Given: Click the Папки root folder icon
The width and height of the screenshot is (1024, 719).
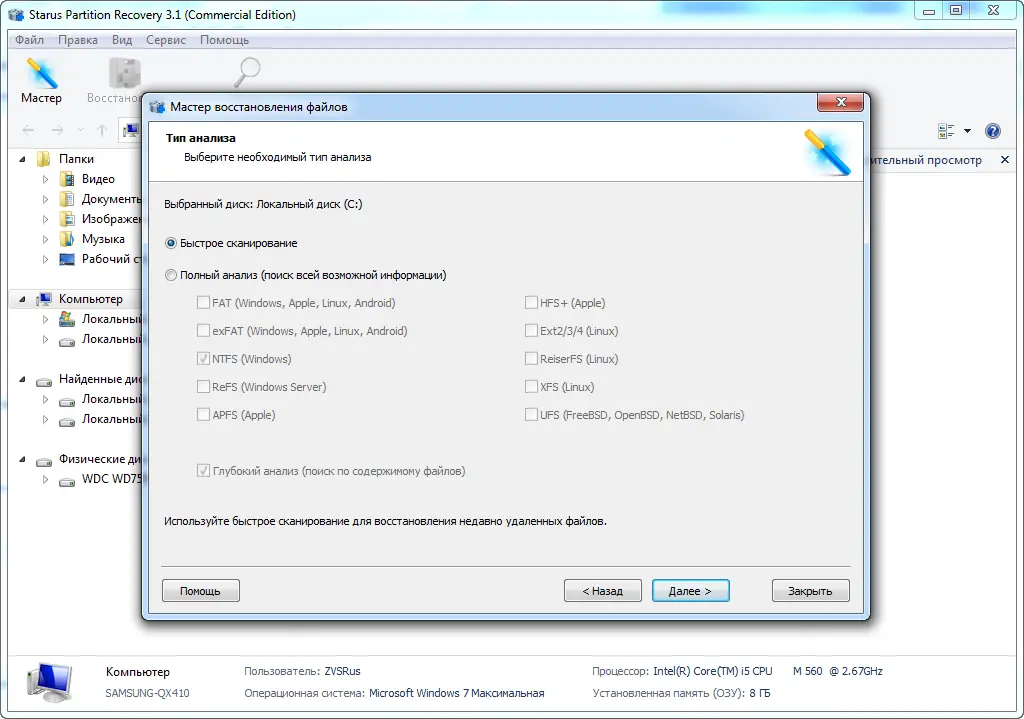Looking at the screenshot, I should coord(44,159).
